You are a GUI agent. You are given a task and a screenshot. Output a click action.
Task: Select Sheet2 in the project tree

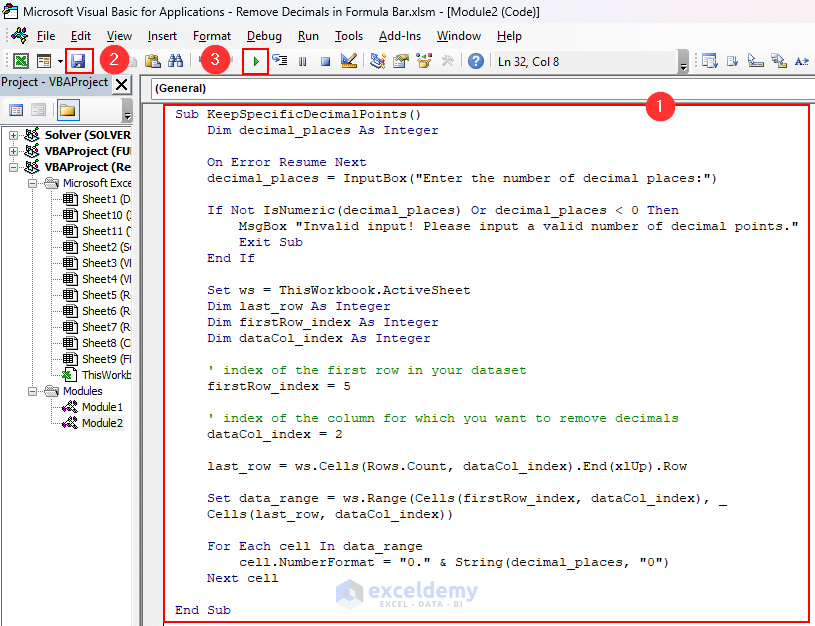[x=97, y=247]
